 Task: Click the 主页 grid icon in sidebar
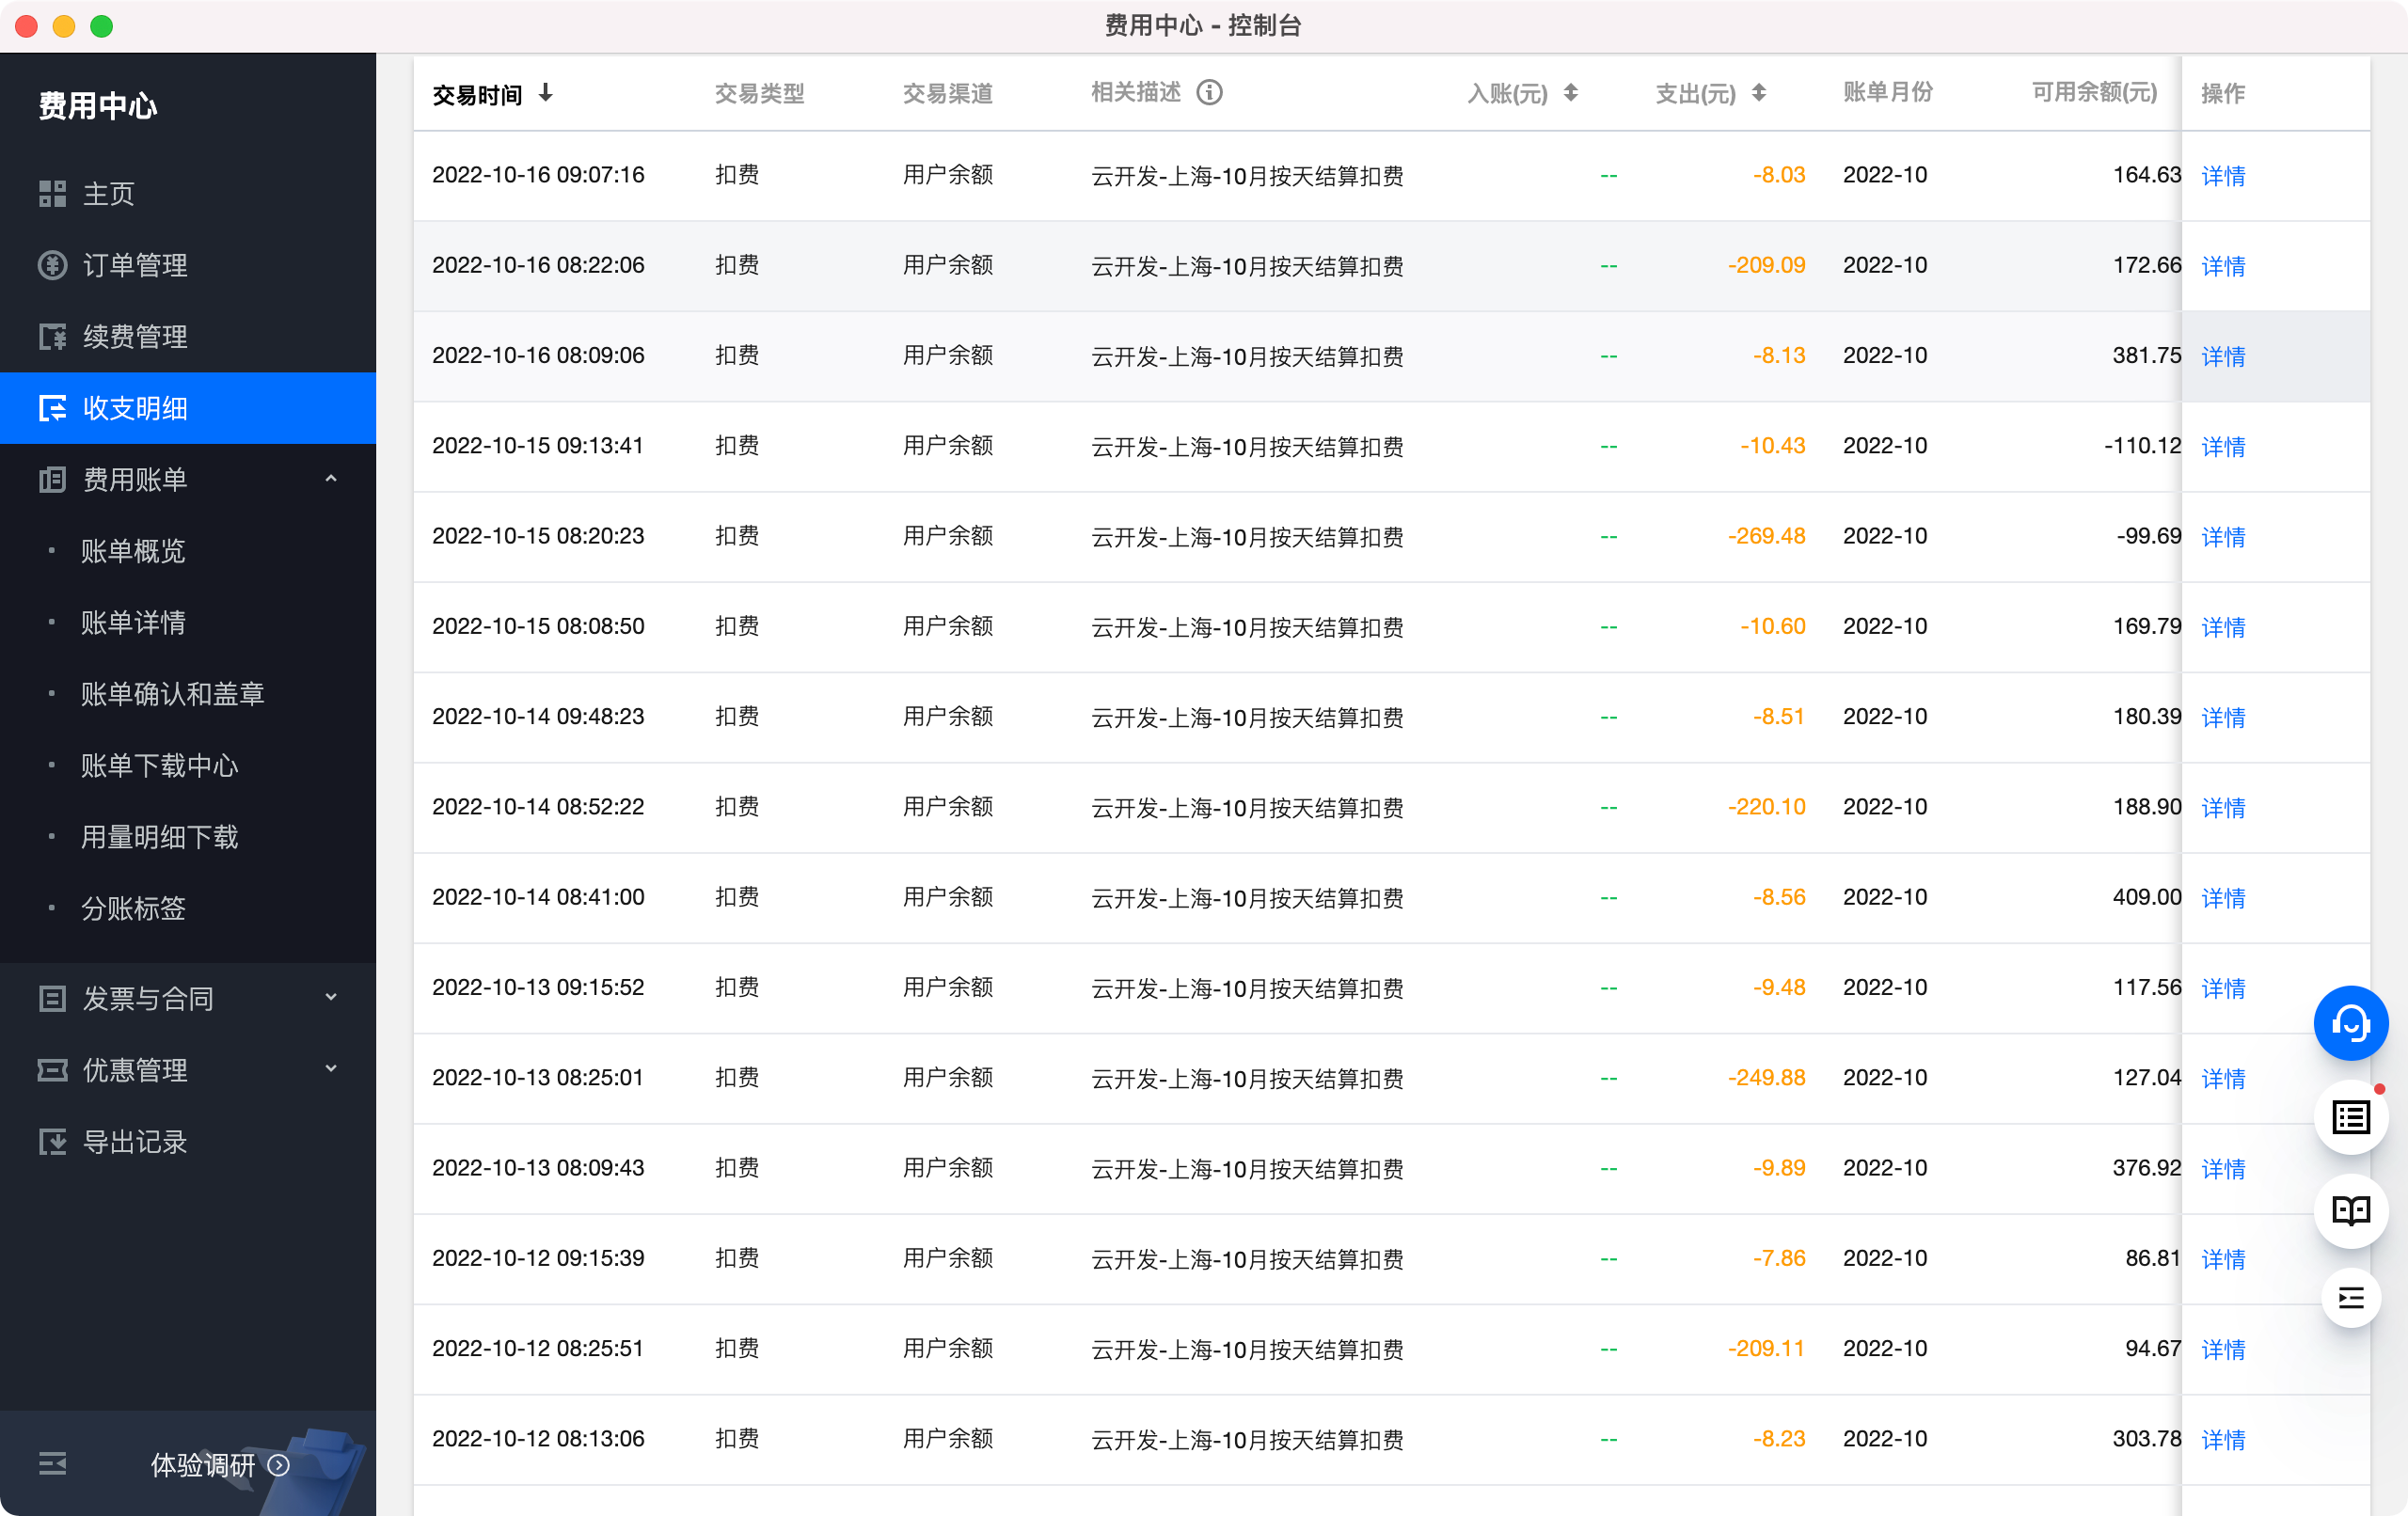[x=52, y=194]
